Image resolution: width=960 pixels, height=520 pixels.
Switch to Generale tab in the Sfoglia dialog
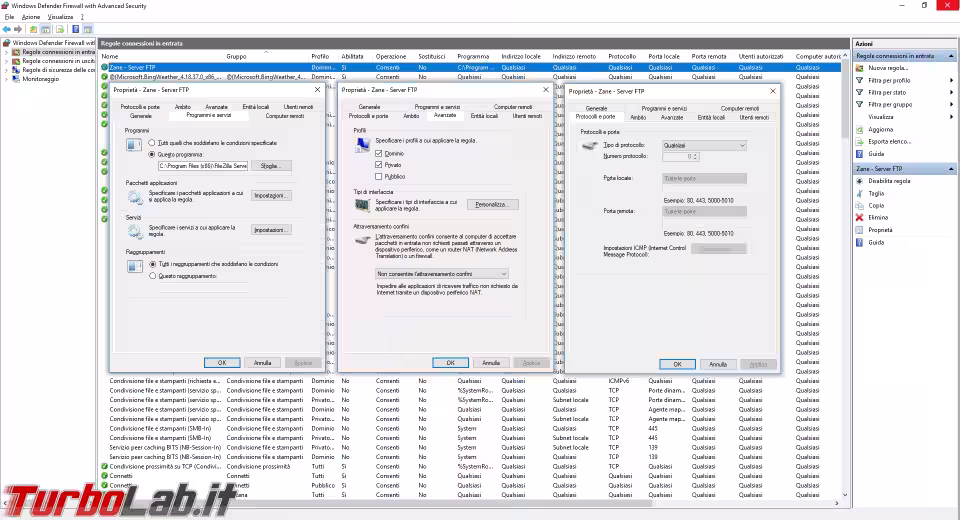pyautogui.click(x=141, y=116)
